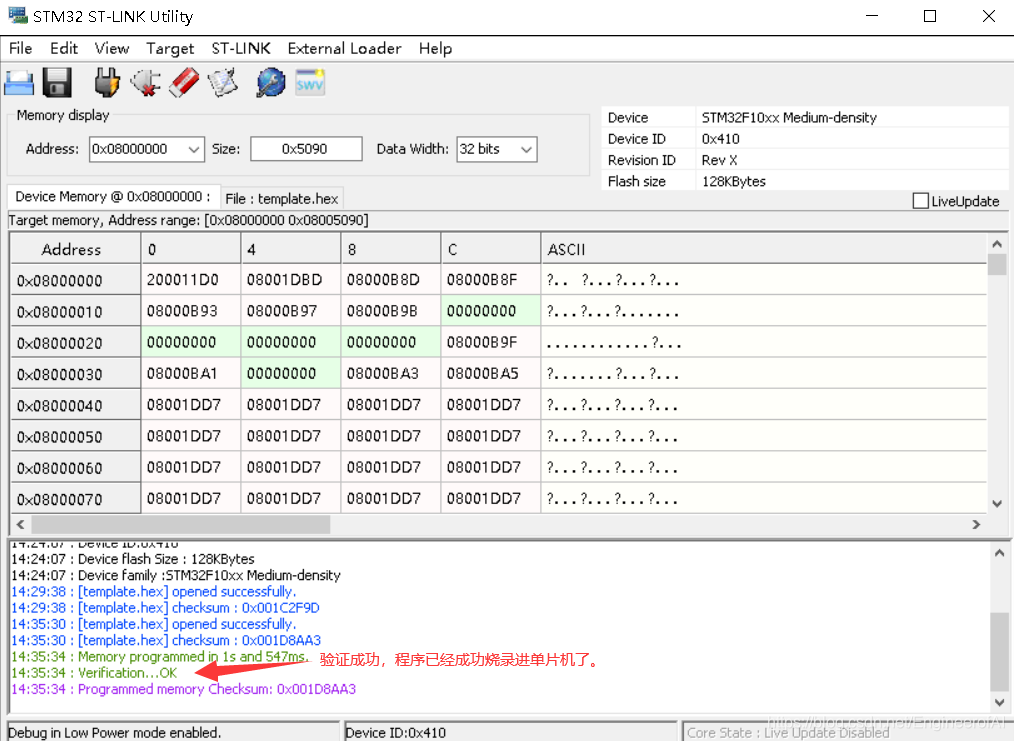This screenshot has width=1014, height=741.
Task: Disconnect from target toolbar icon
Action: point(146,83)
